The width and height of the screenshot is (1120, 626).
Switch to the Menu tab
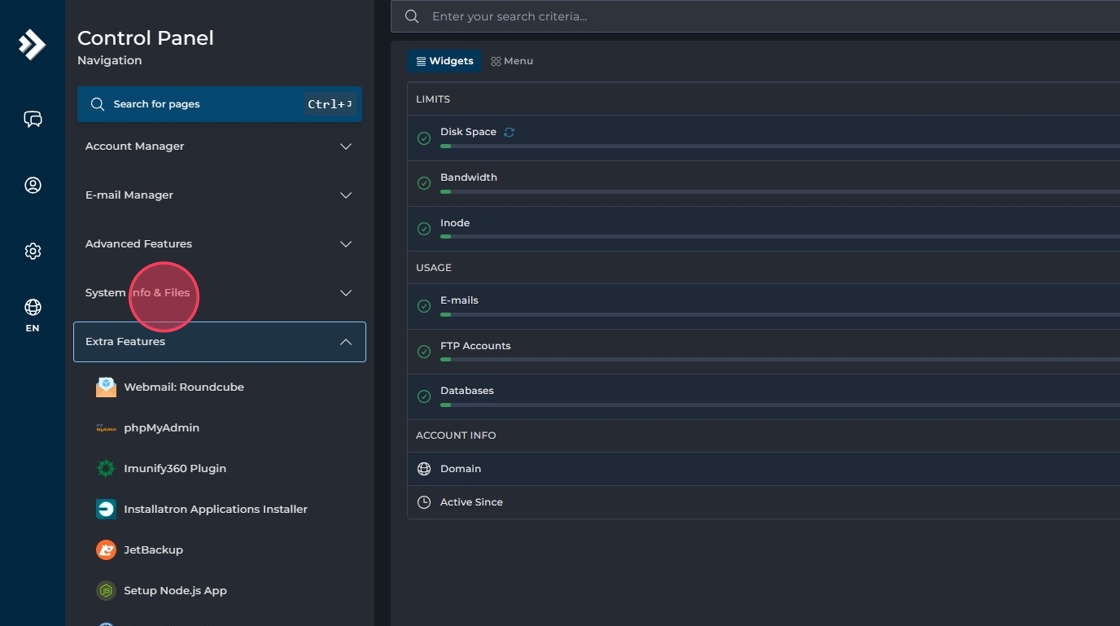point(512,61)
